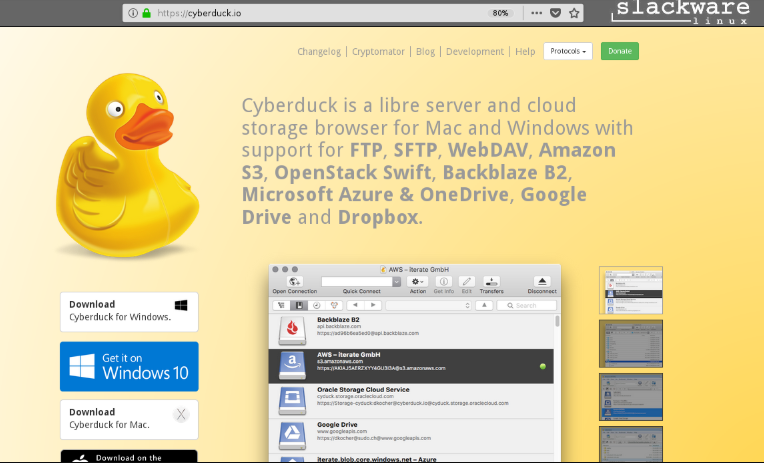This screenshot has width=764, height=463.
Task: Click the Google Drive drive icon
Action: (x=292, y=436)
